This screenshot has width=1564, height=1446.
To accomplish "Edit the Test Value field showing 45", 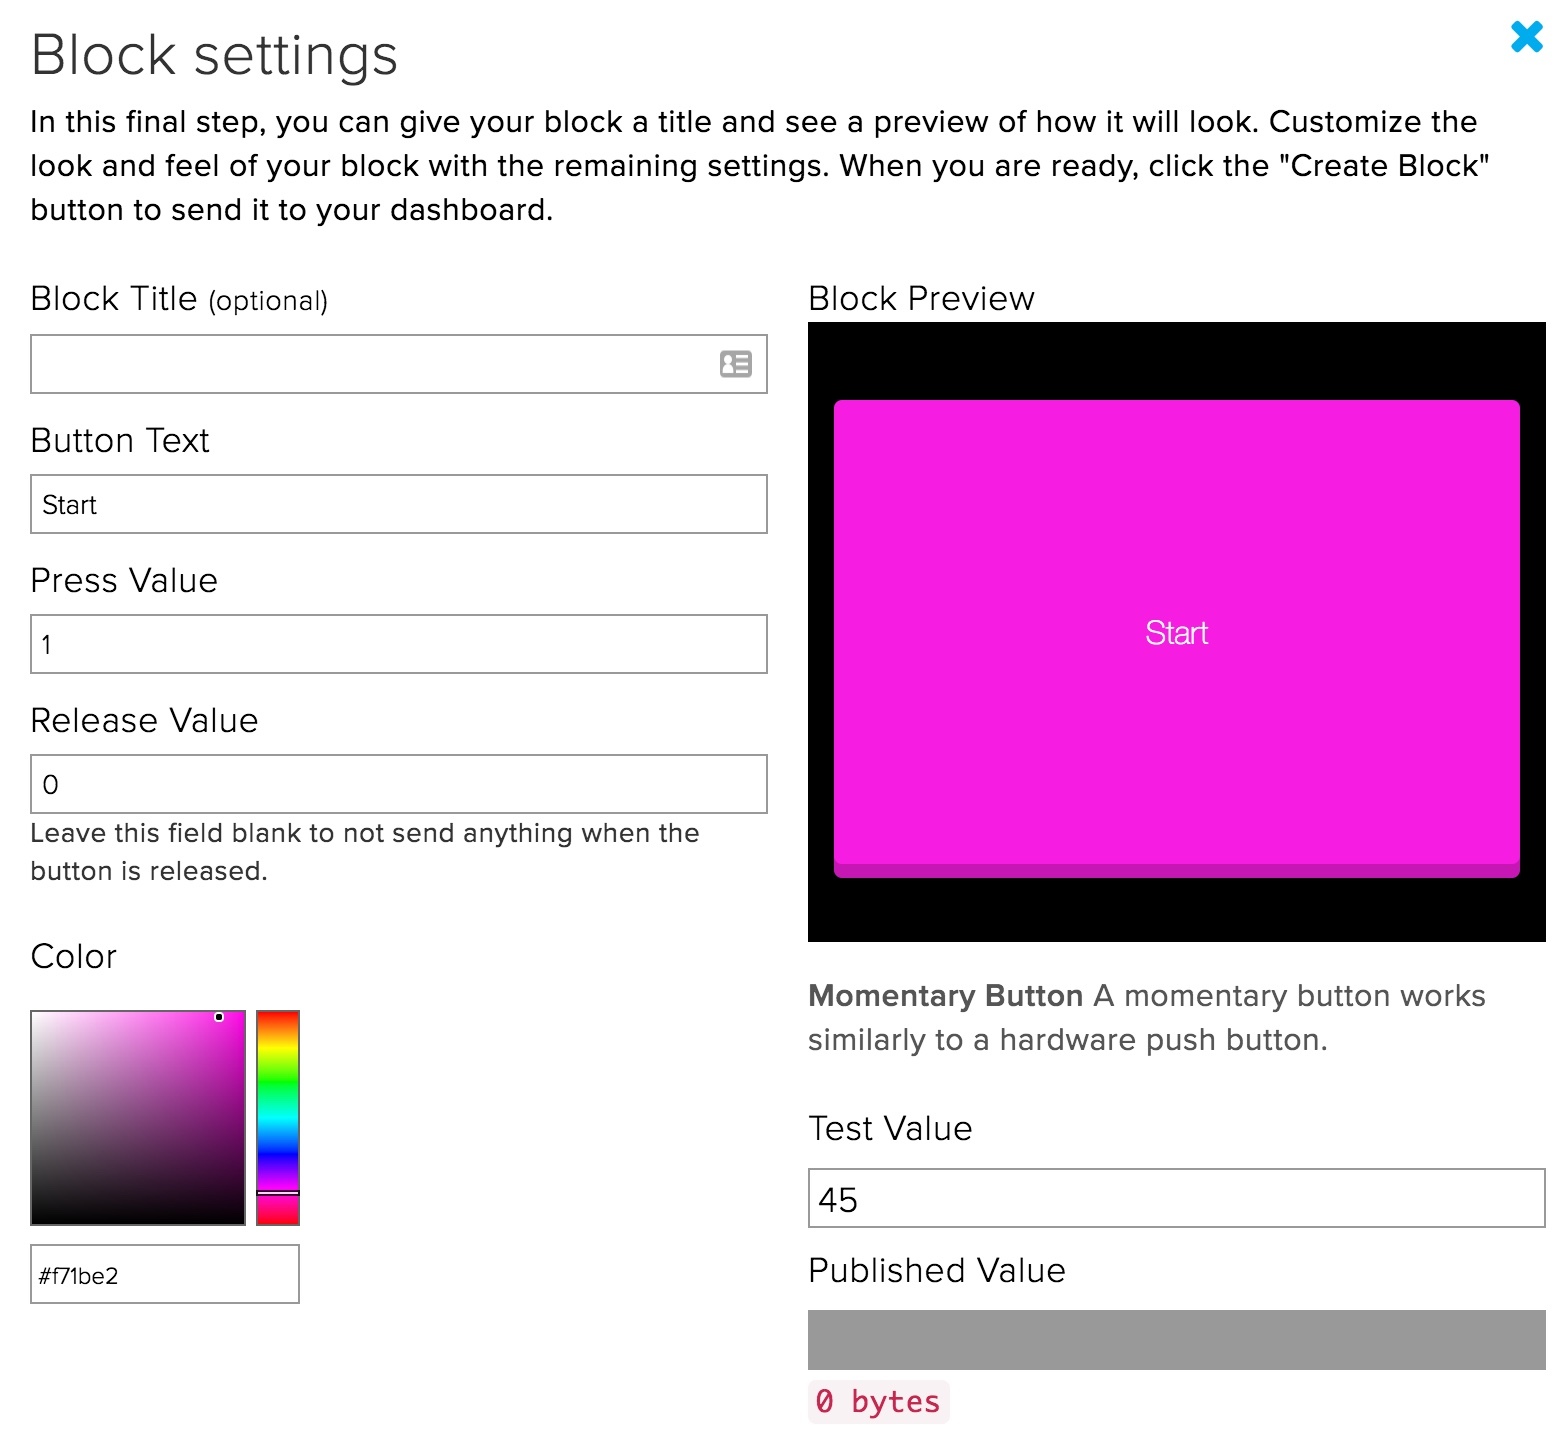I will pyautogui.click(x=1177, y=1198).
